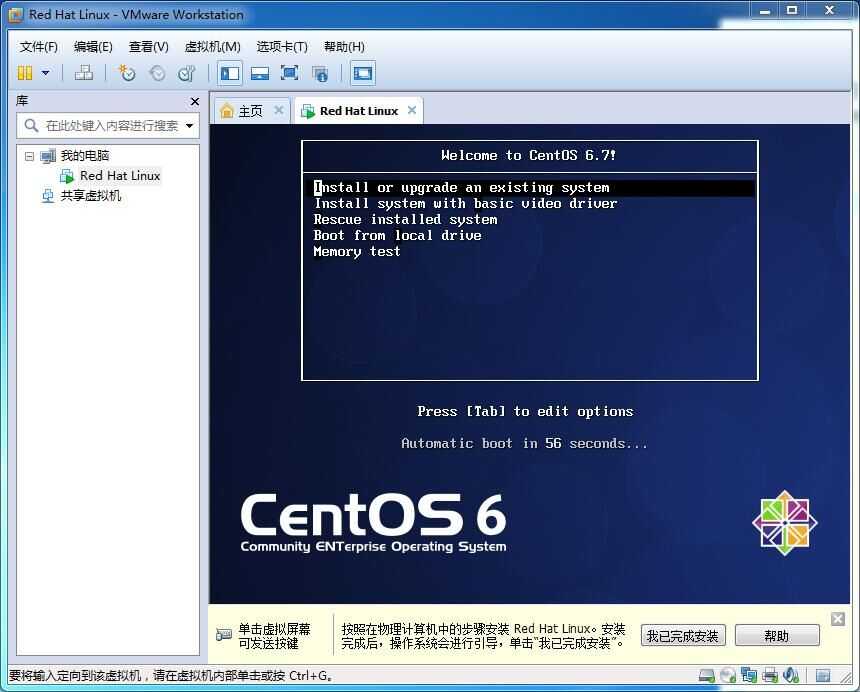Click the printer status bar icon

pos(770,676)
